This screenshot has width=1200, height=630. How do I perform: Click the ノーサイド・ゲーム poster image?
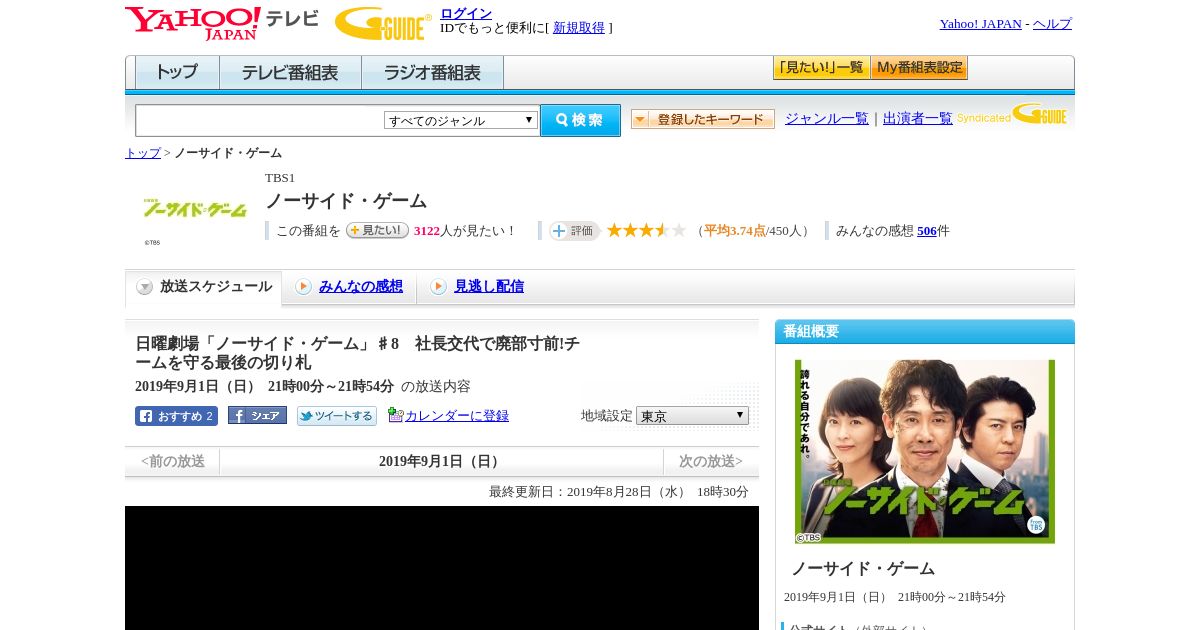coord(925,452)
